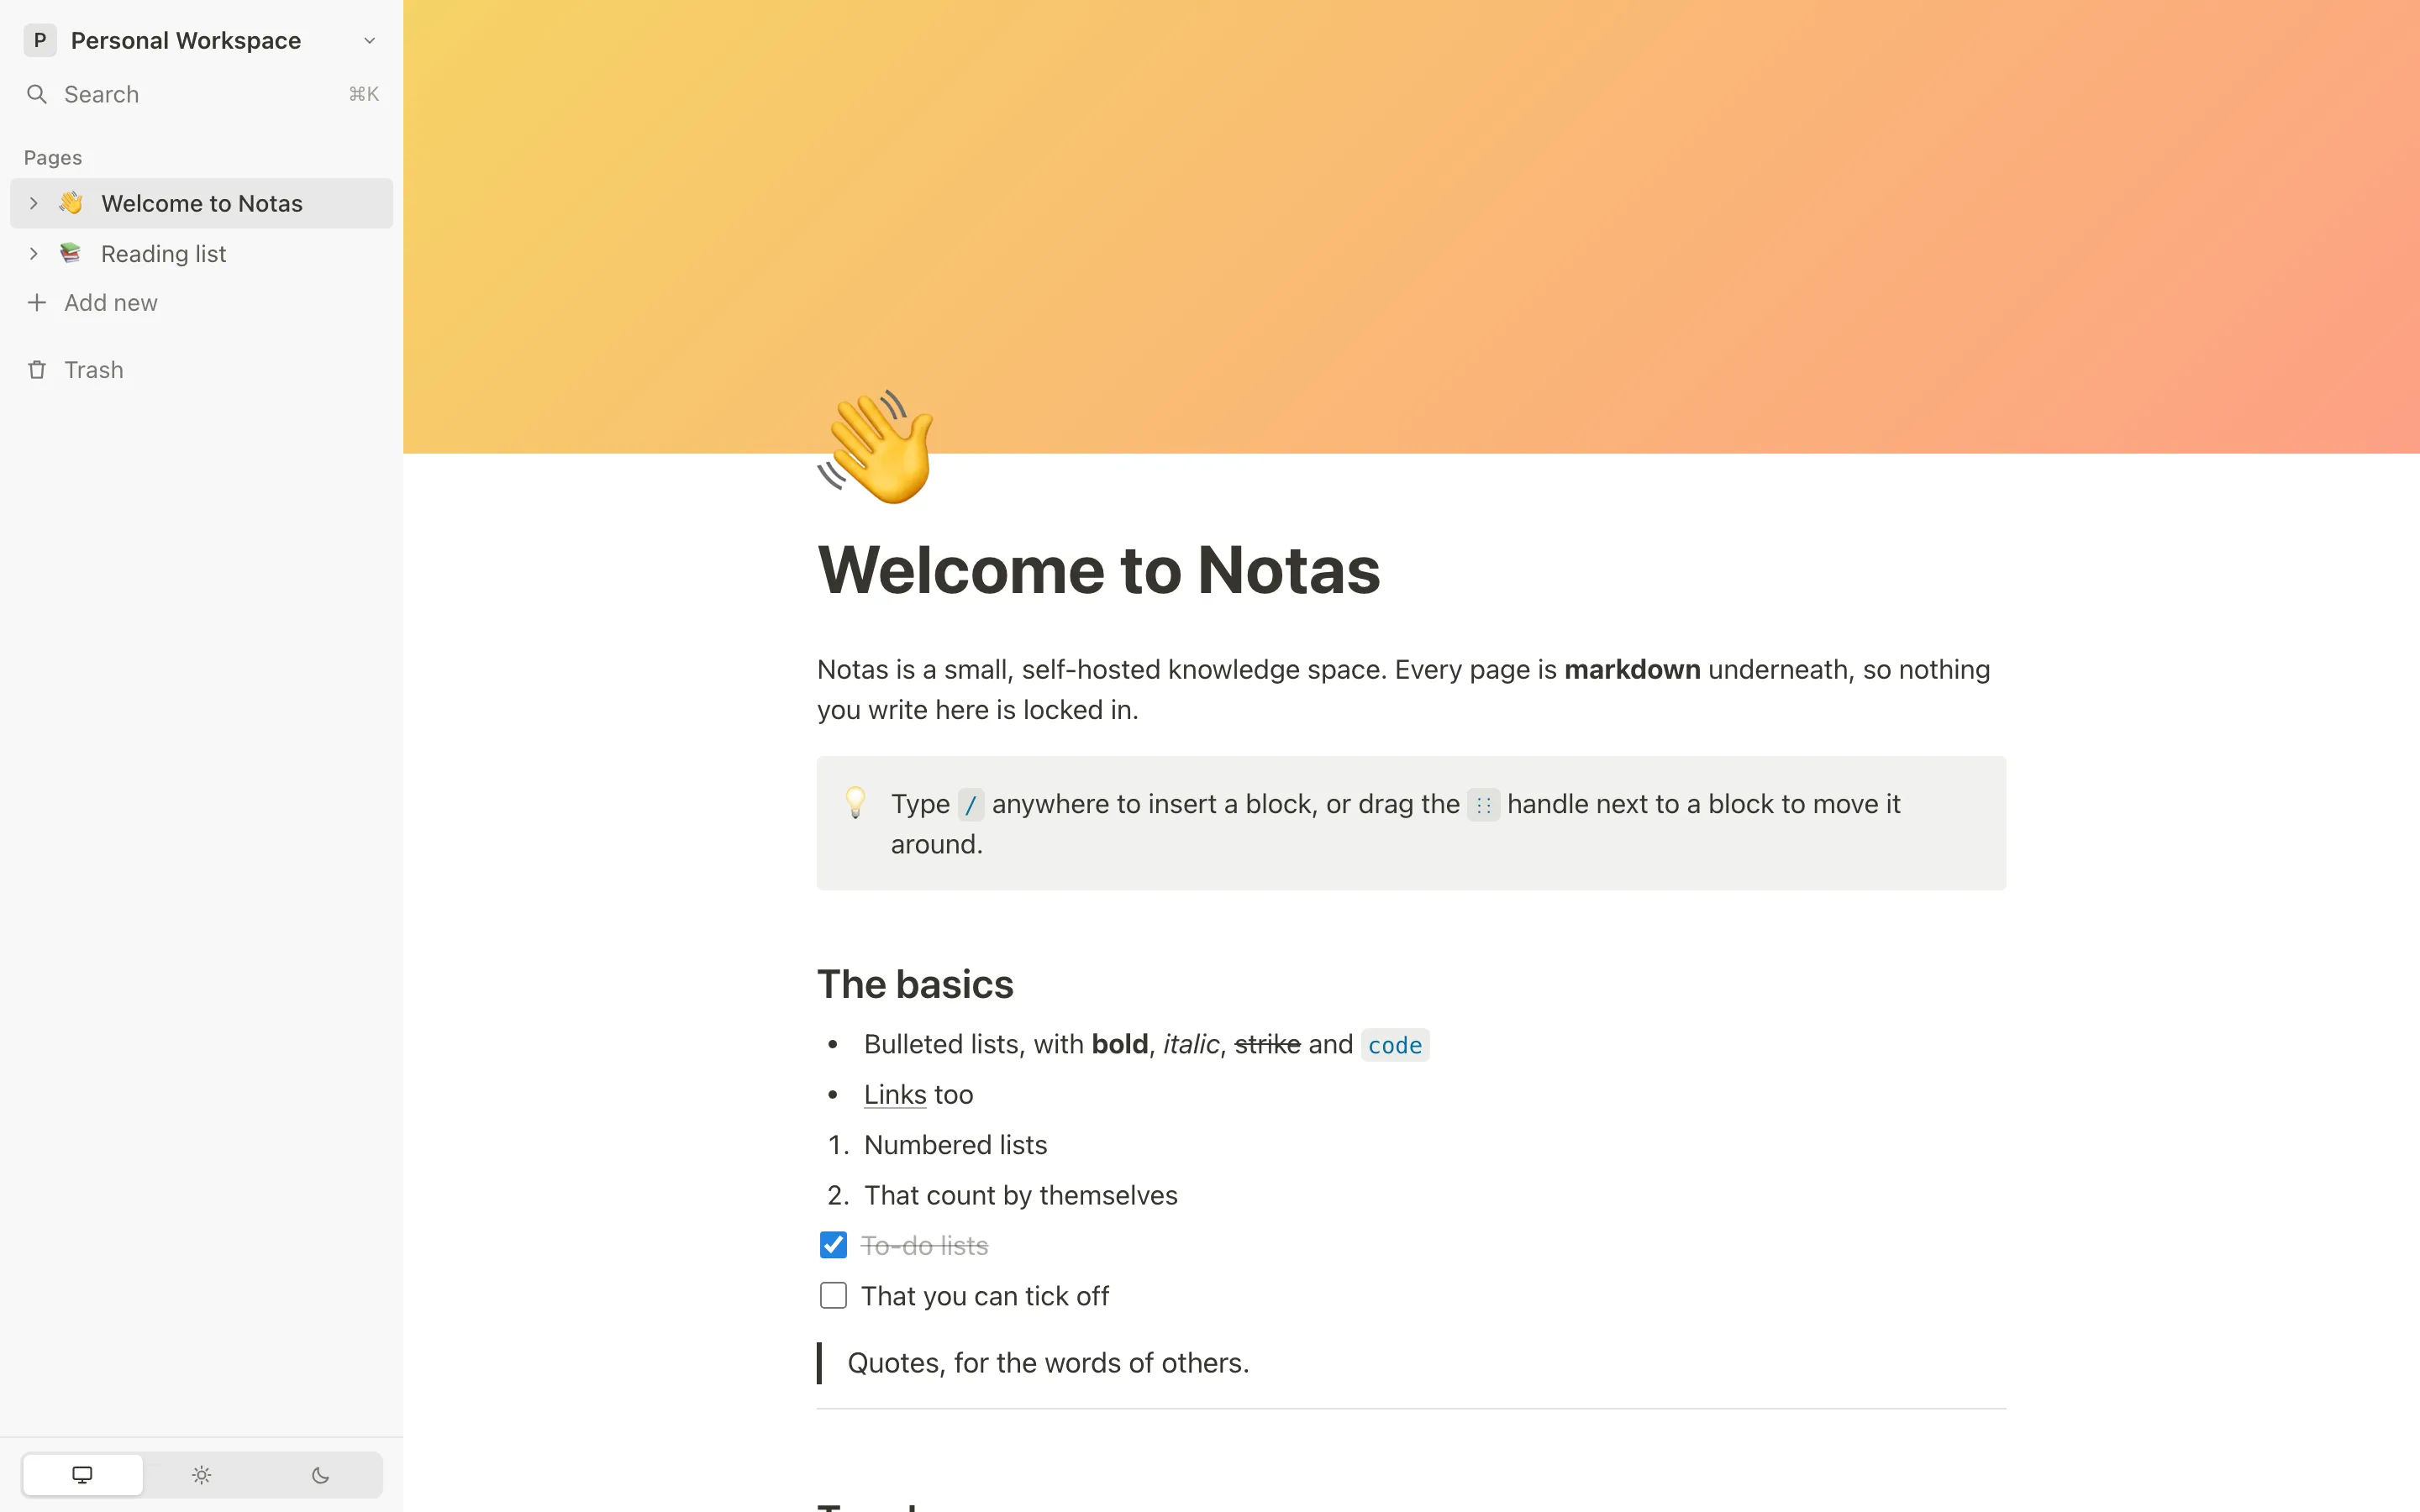Select Welcome to Notas in the sidebar
Image resolution: width=2420 pixels, height=1512 pixels.
[x=202, y=203]
